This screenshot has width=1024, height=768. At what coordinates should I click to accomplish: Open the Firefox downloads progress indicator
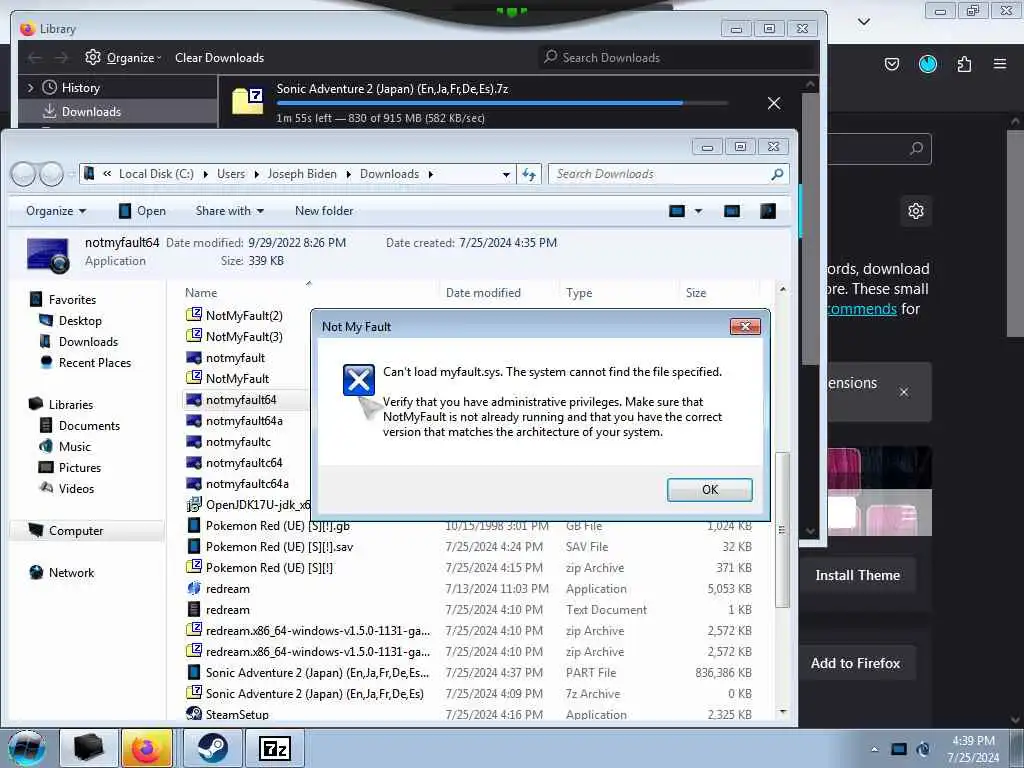927,64
